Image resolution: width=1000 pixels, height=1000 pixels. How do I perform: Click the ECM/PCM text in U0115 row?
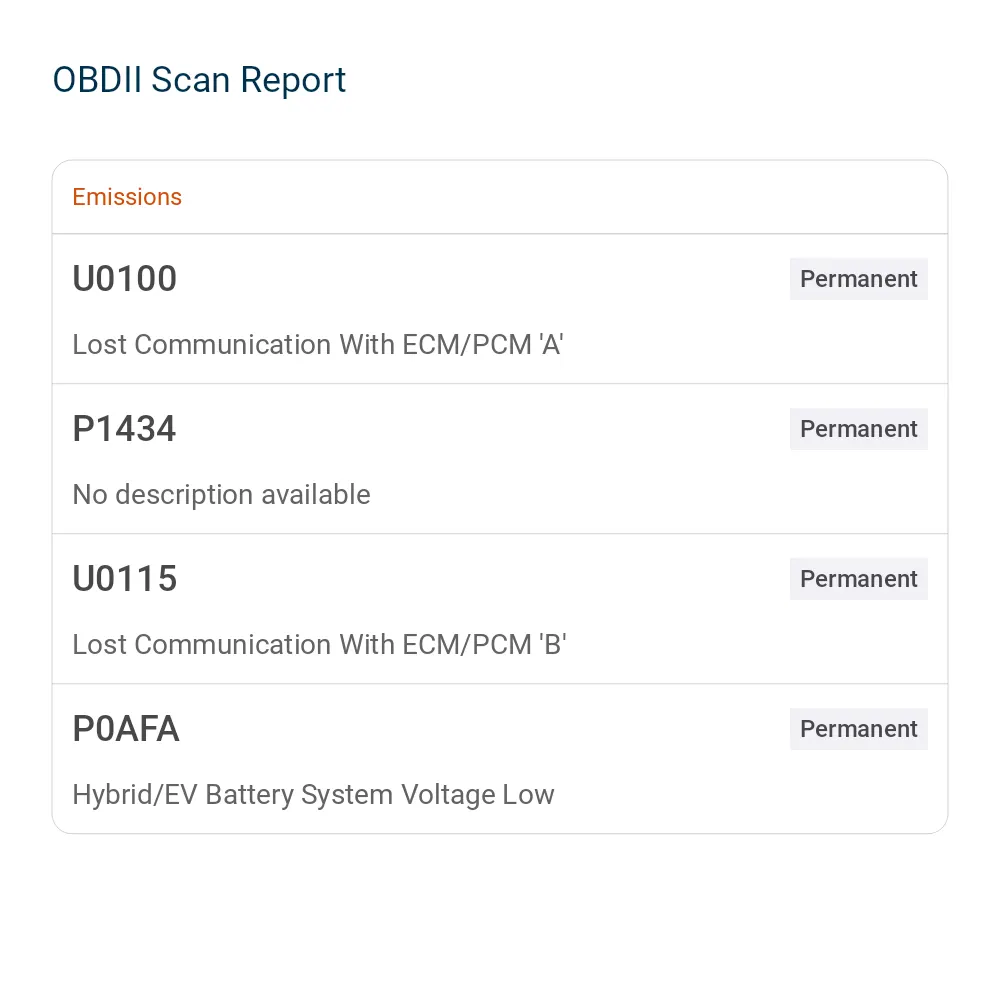click(x=467, y=644)
